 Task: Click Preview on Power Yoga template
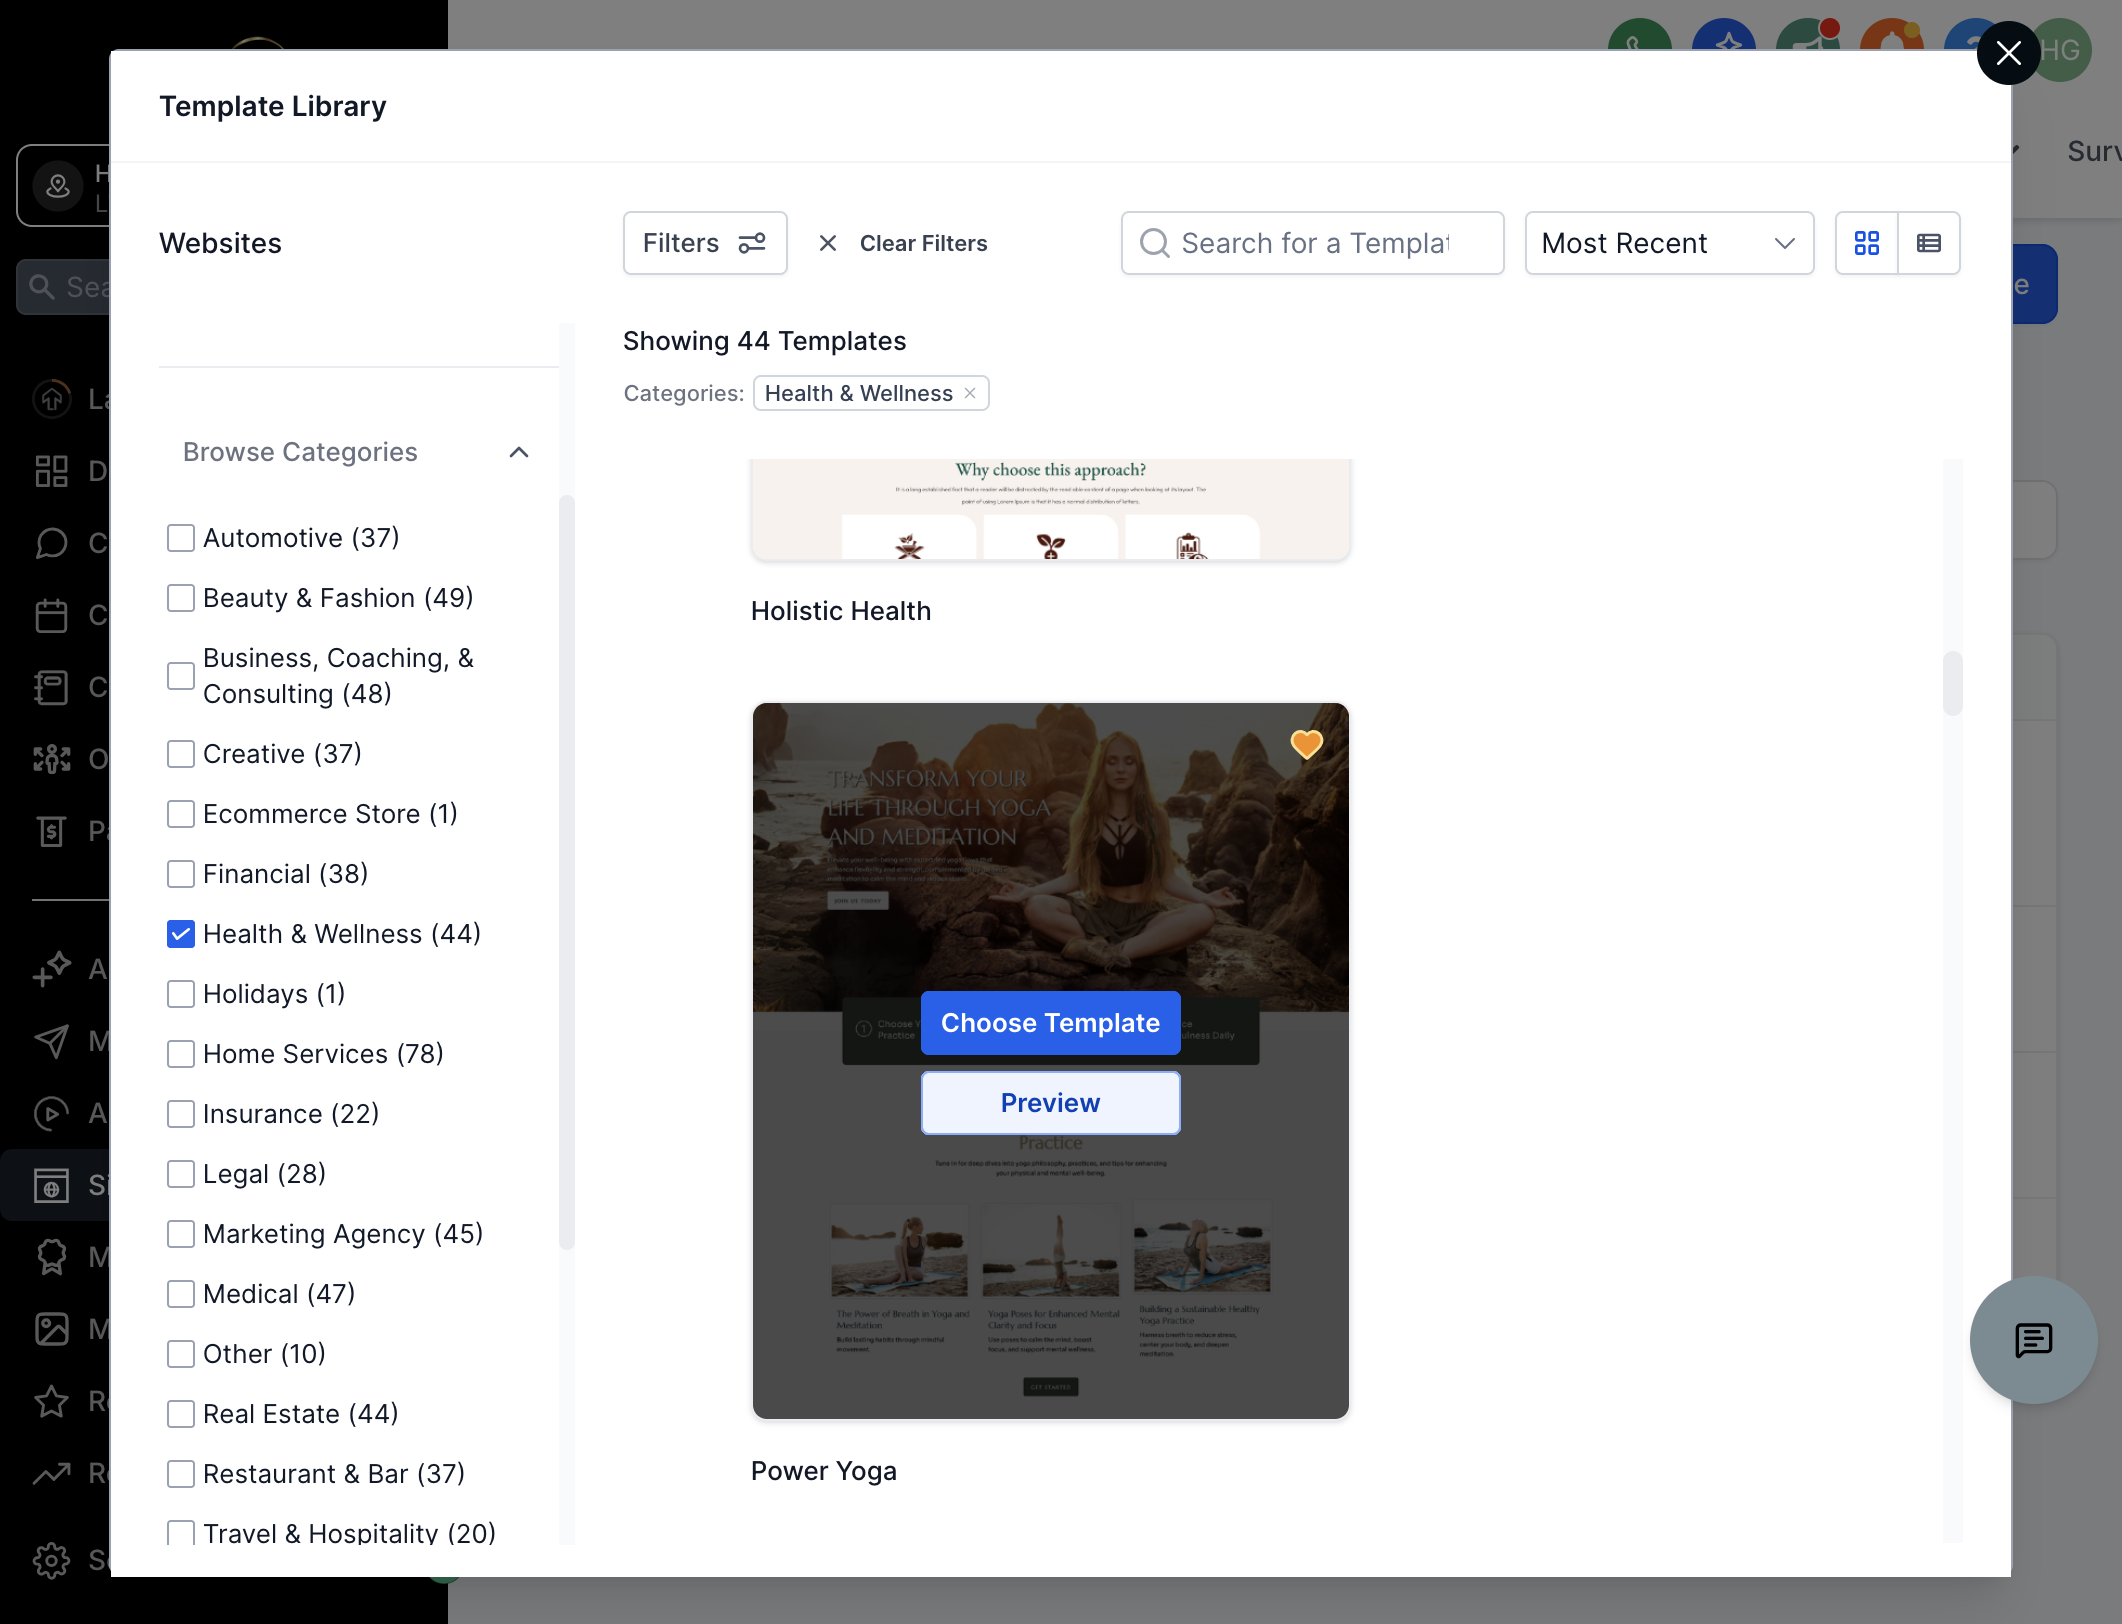(1050, 1103)
